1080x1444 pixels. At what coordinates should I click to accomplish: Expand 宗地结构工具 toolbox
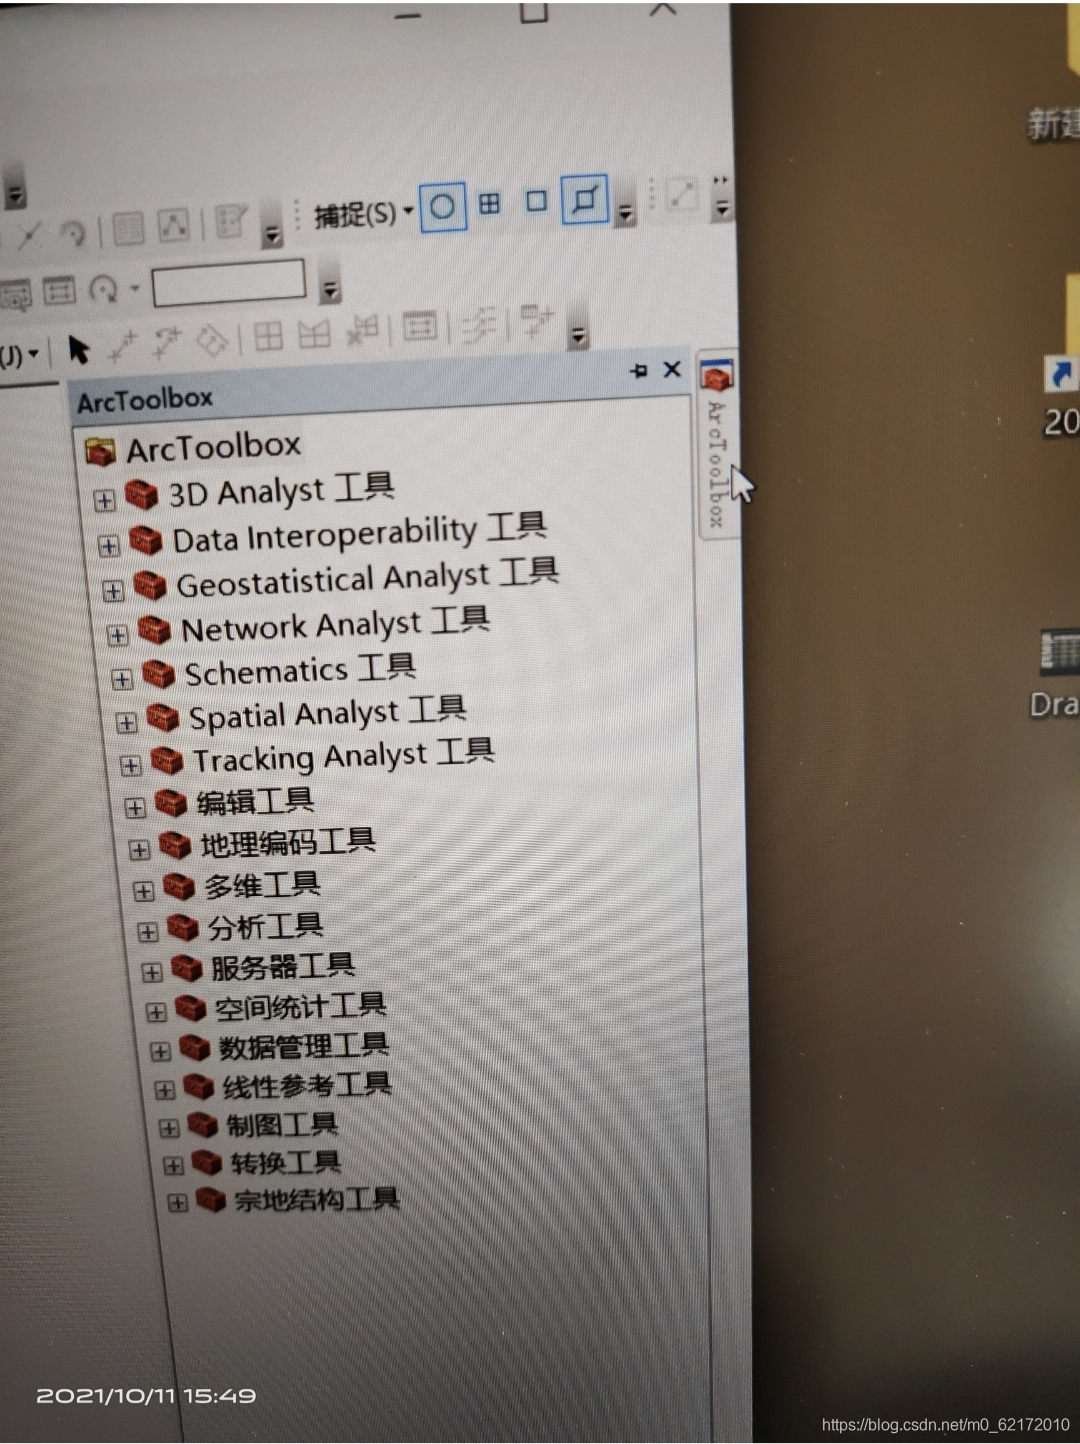tap(177, 1202)
